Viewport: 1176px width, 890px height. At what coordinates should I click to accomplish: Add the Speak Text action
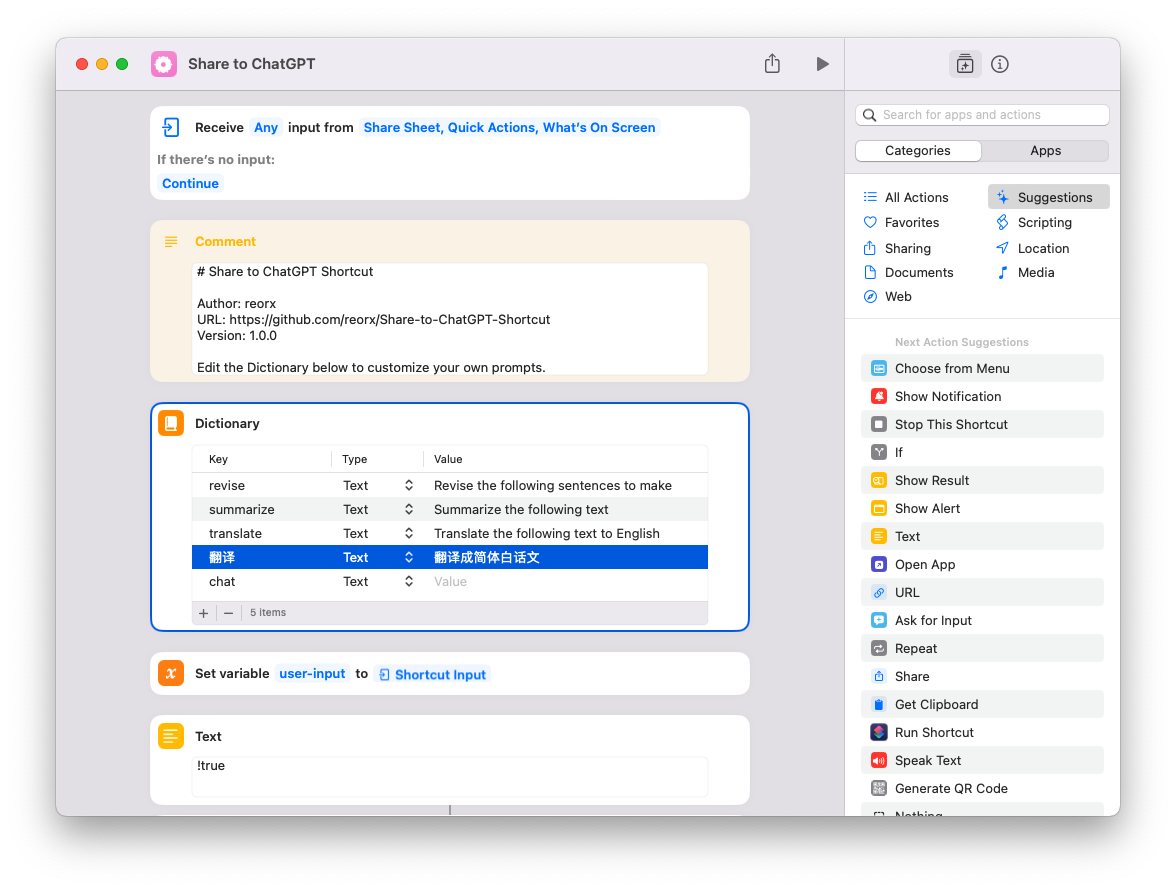[x=982, y=760]
